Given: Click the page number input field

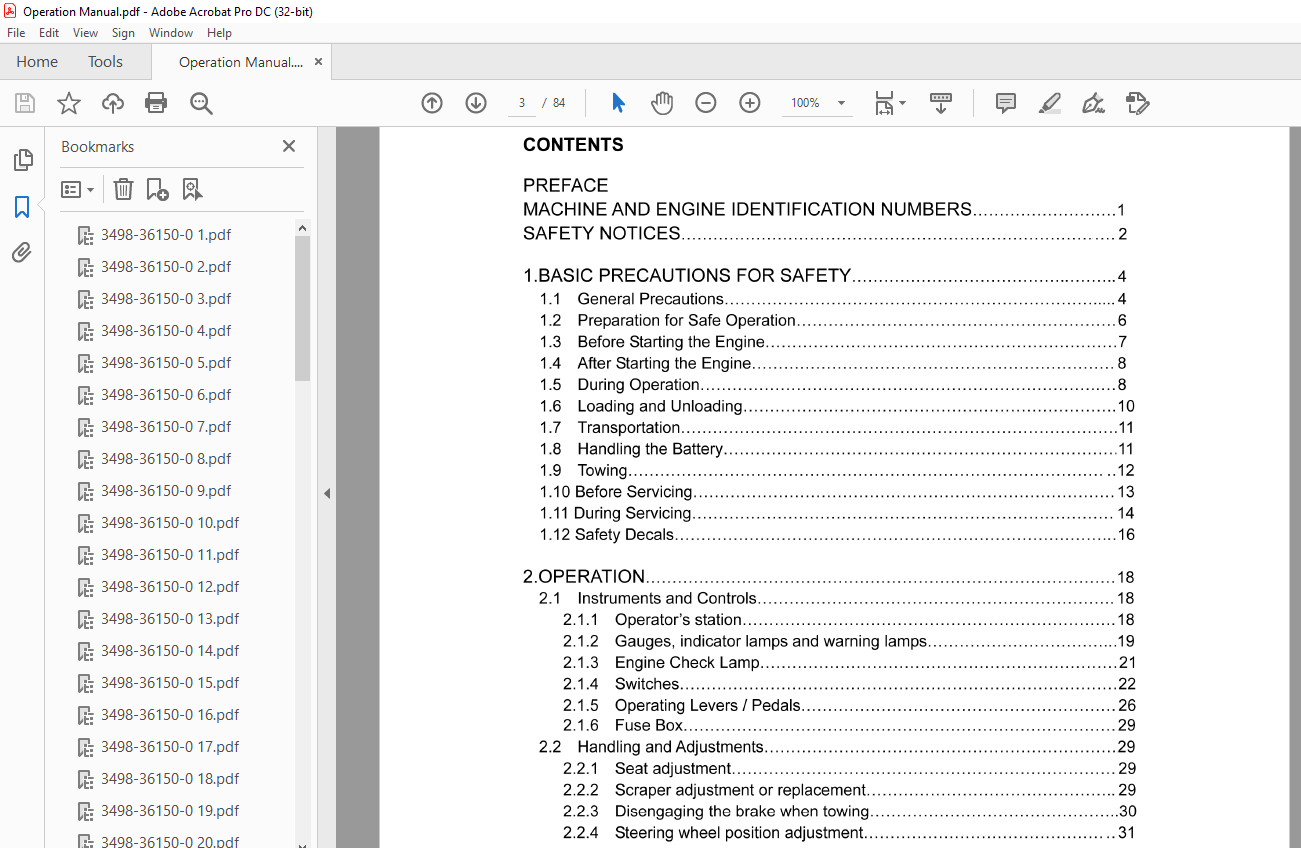Looking at the screenshot, I should click(x=521, y=103).
